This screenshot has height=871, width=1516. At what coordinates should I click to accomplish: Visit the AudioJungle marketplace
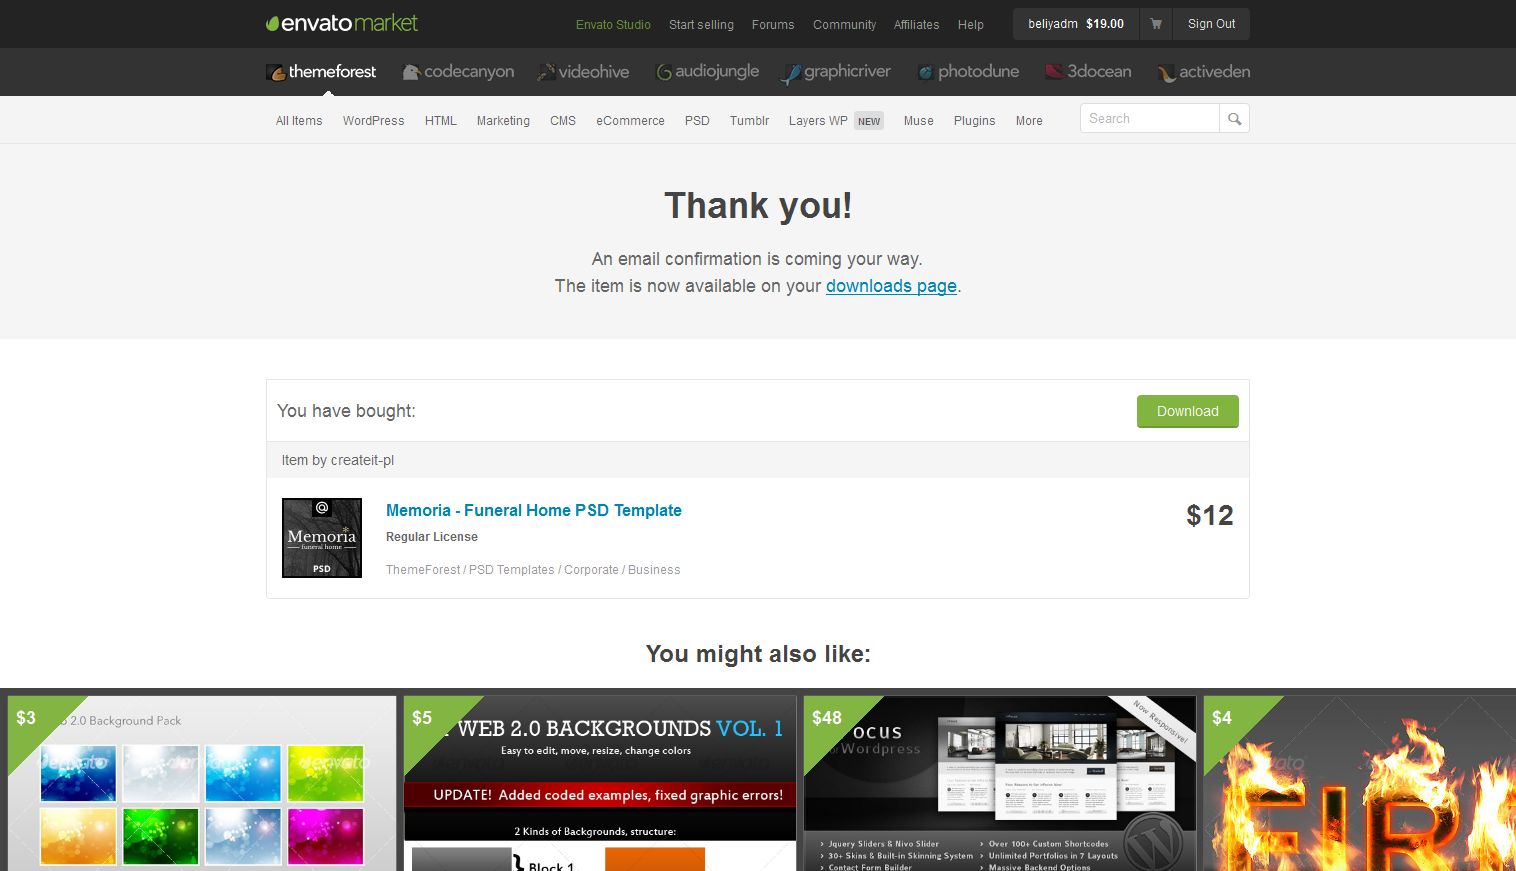[x=707, y=72]
